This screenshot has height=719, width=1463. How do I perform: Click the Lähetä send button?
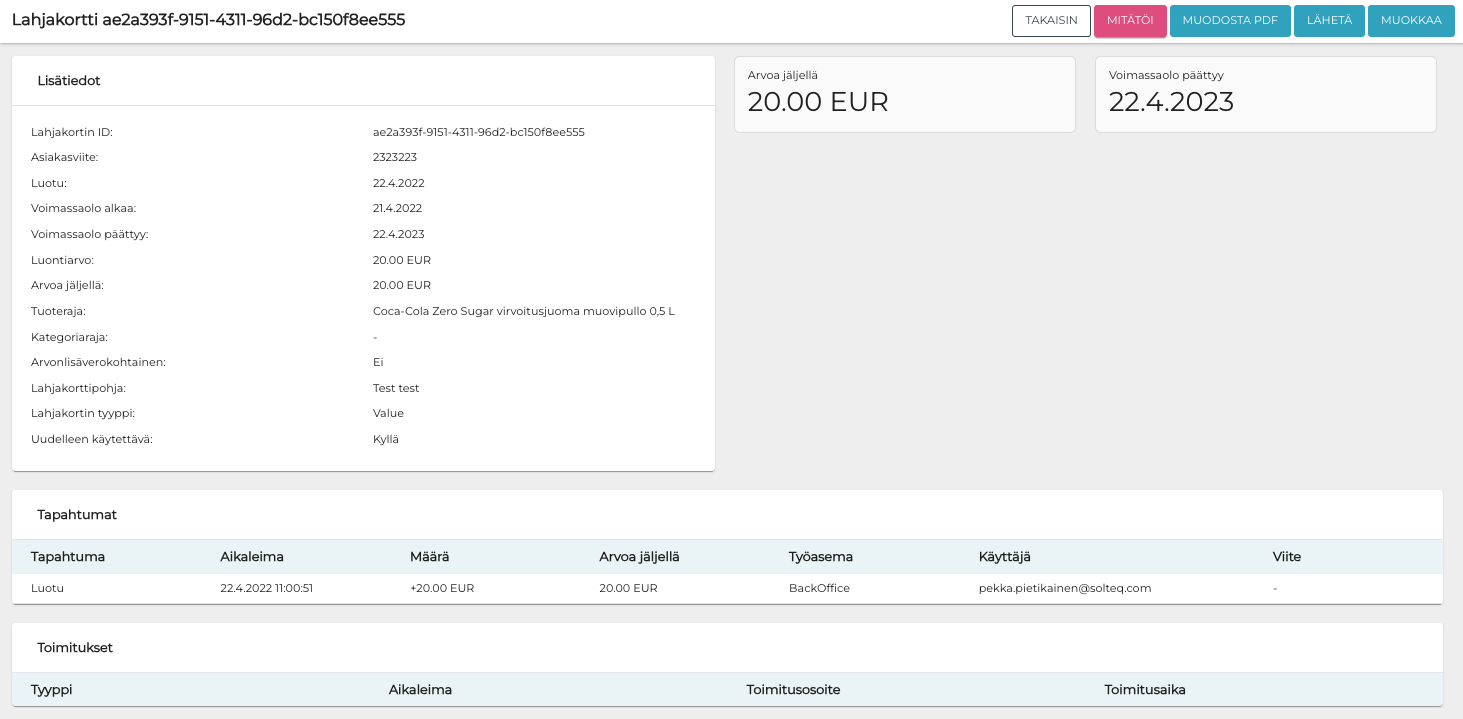tap(1329, 21)
